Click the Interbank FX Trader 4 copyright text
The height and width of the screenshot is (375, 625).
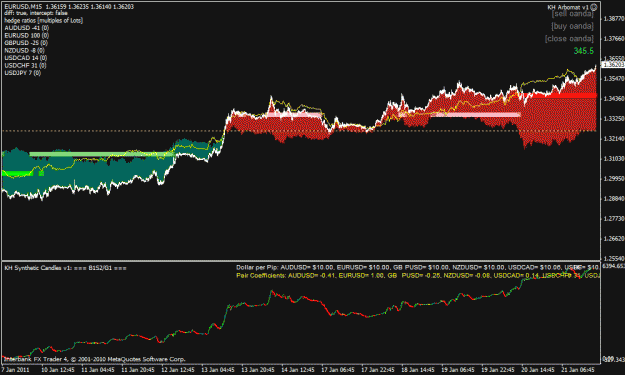pos(94,359)
